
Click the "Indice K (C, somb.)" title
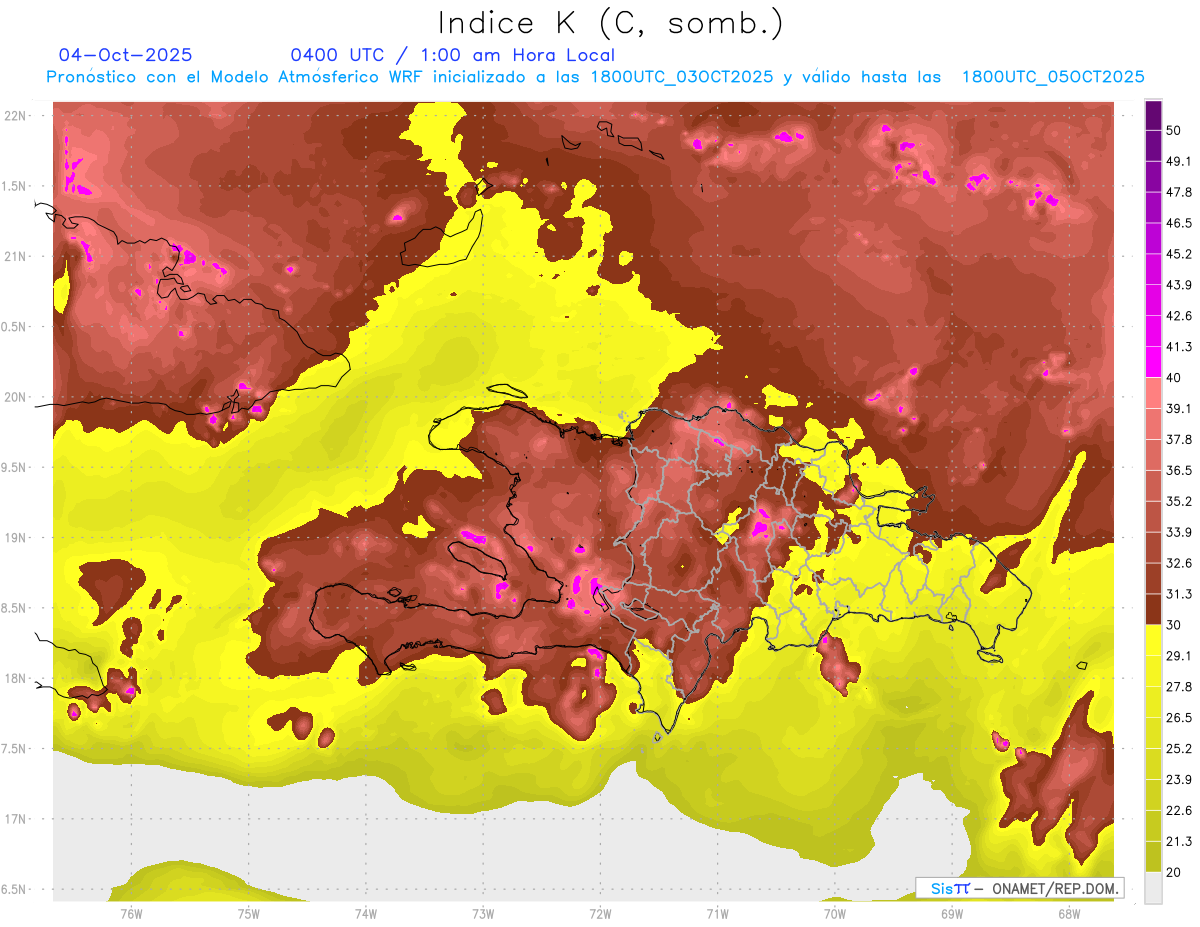[x=610, y=22]
